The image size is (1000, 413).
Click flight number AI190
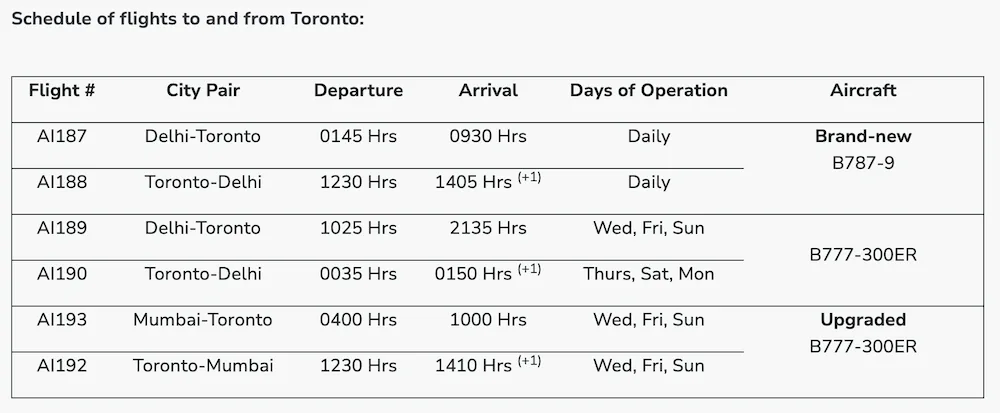[x=62, y=274]
